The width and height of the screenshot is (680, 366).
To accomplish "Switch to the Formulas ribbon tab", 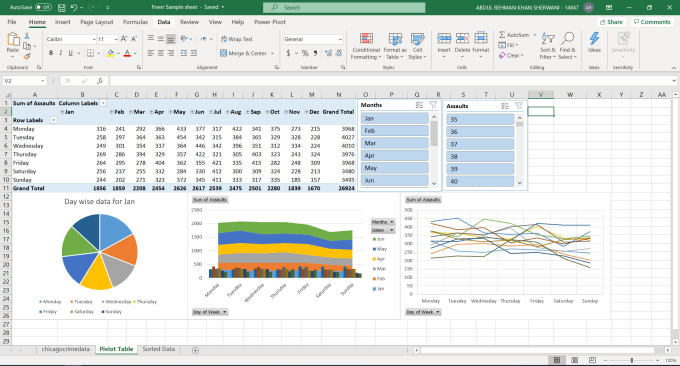I will point(135,22).
